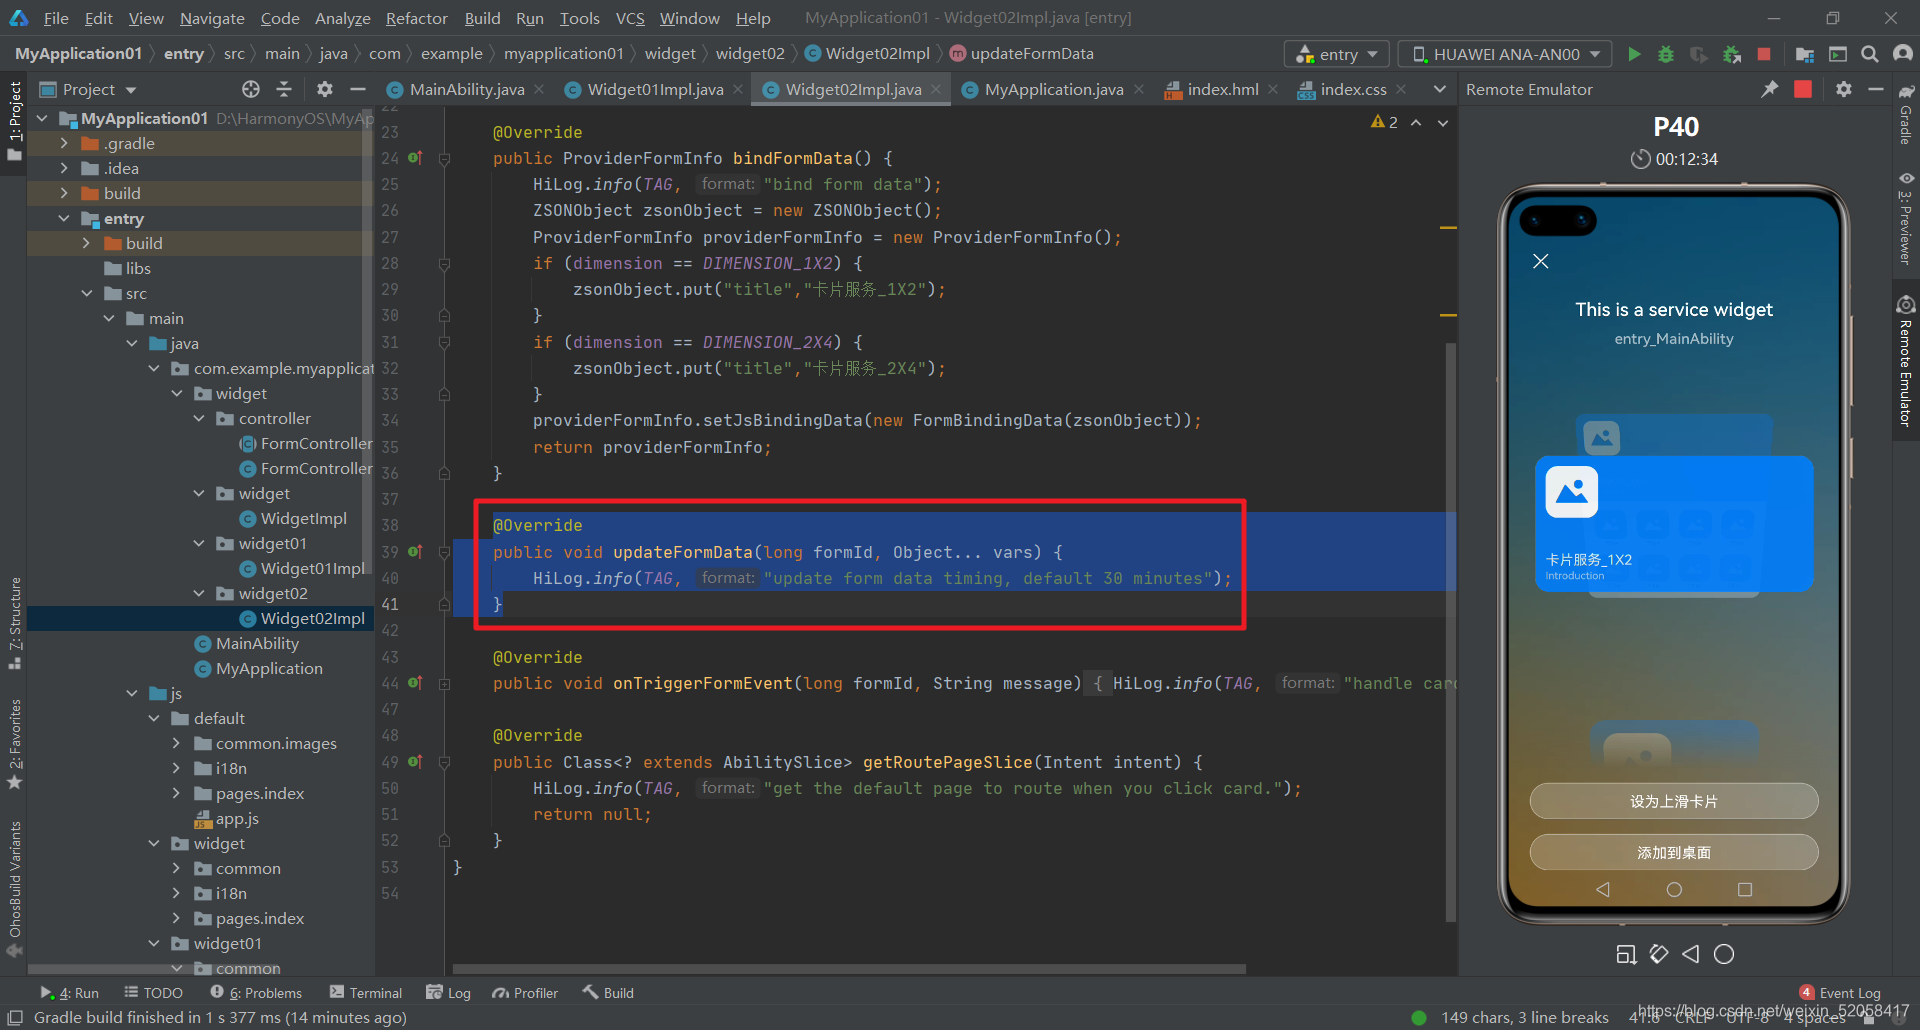Tap the emulator back triangle below phone
Image resolution: width=1920 pixels, height=1030 pixels.
pos(1691,954)
